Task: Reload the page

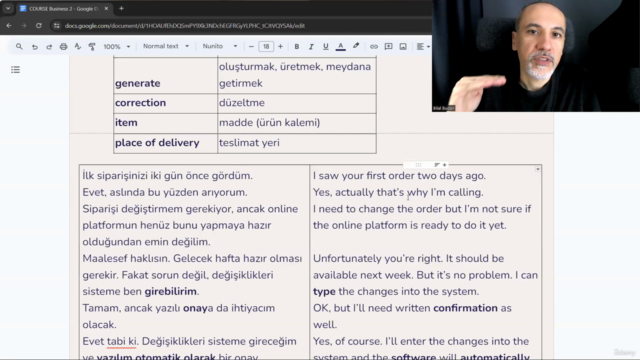Action: tap(39, 25)
